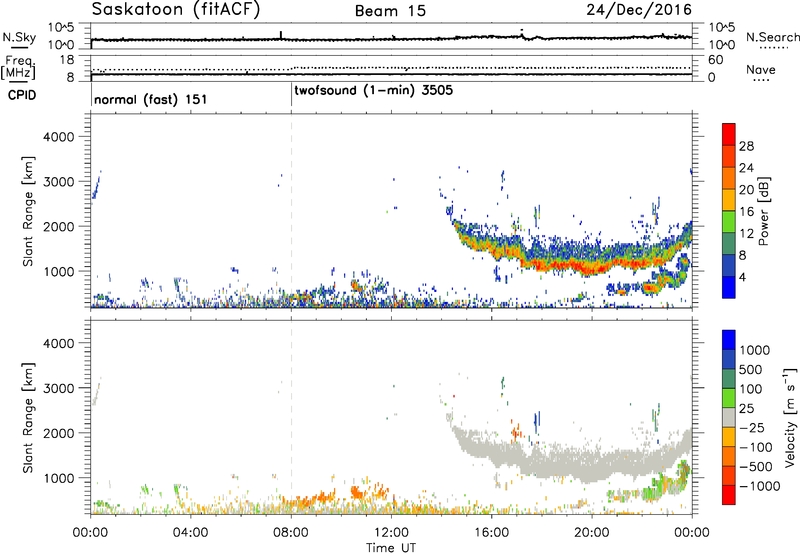800x554 pixels.
Task: Click 'Power [dB]' color bar label
Action: click(764, 211)
